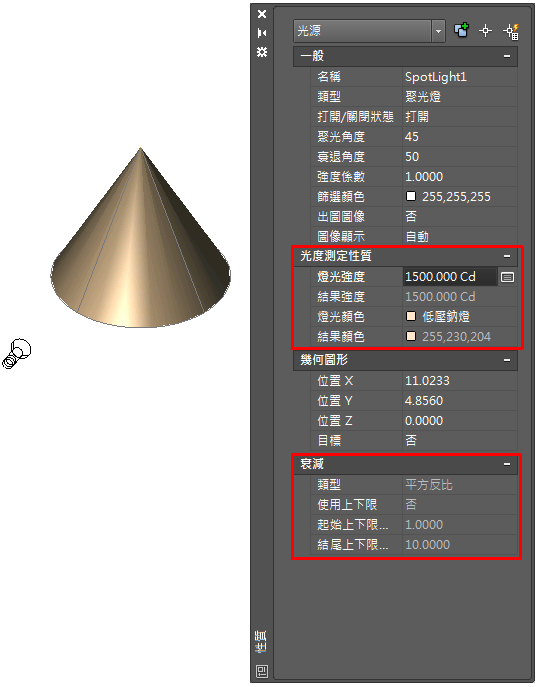Open palette properties gear icon
Image resolution: width=537 pixels, height=687 pixels.
262,52
